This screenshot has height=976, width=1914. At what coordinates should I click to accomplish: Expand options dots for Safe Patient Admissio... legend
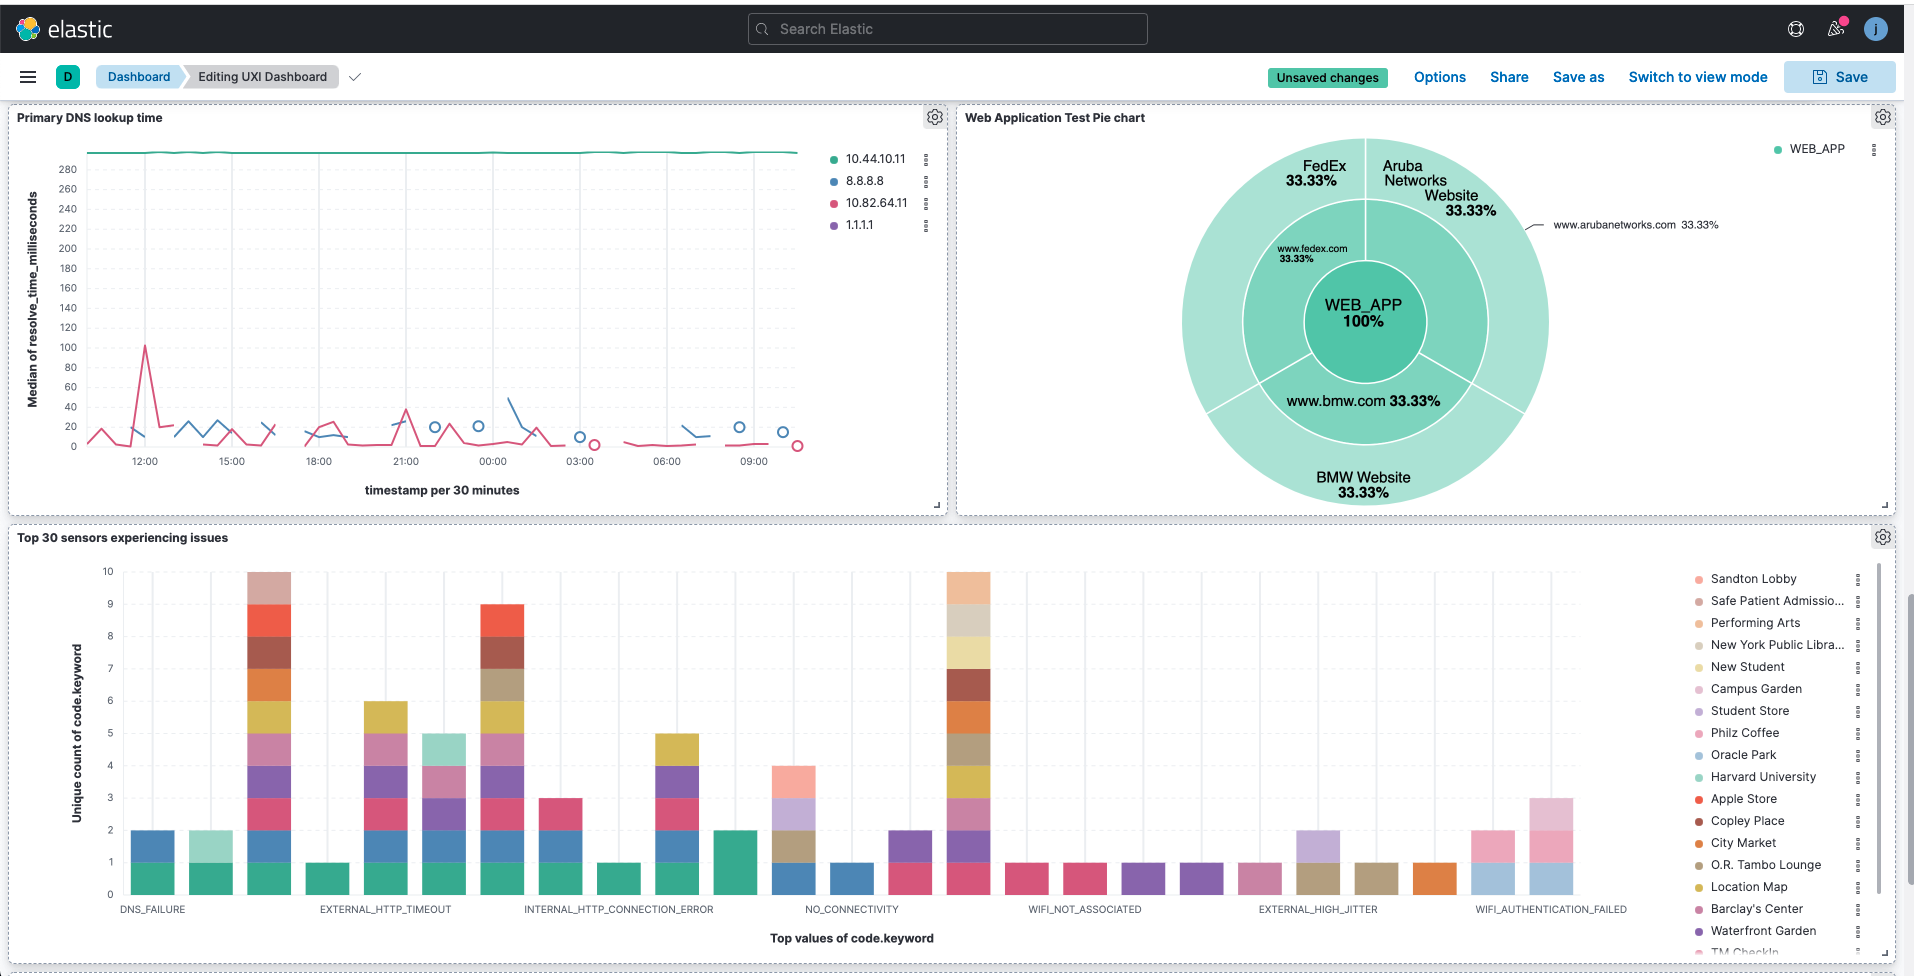(1858, 601)
